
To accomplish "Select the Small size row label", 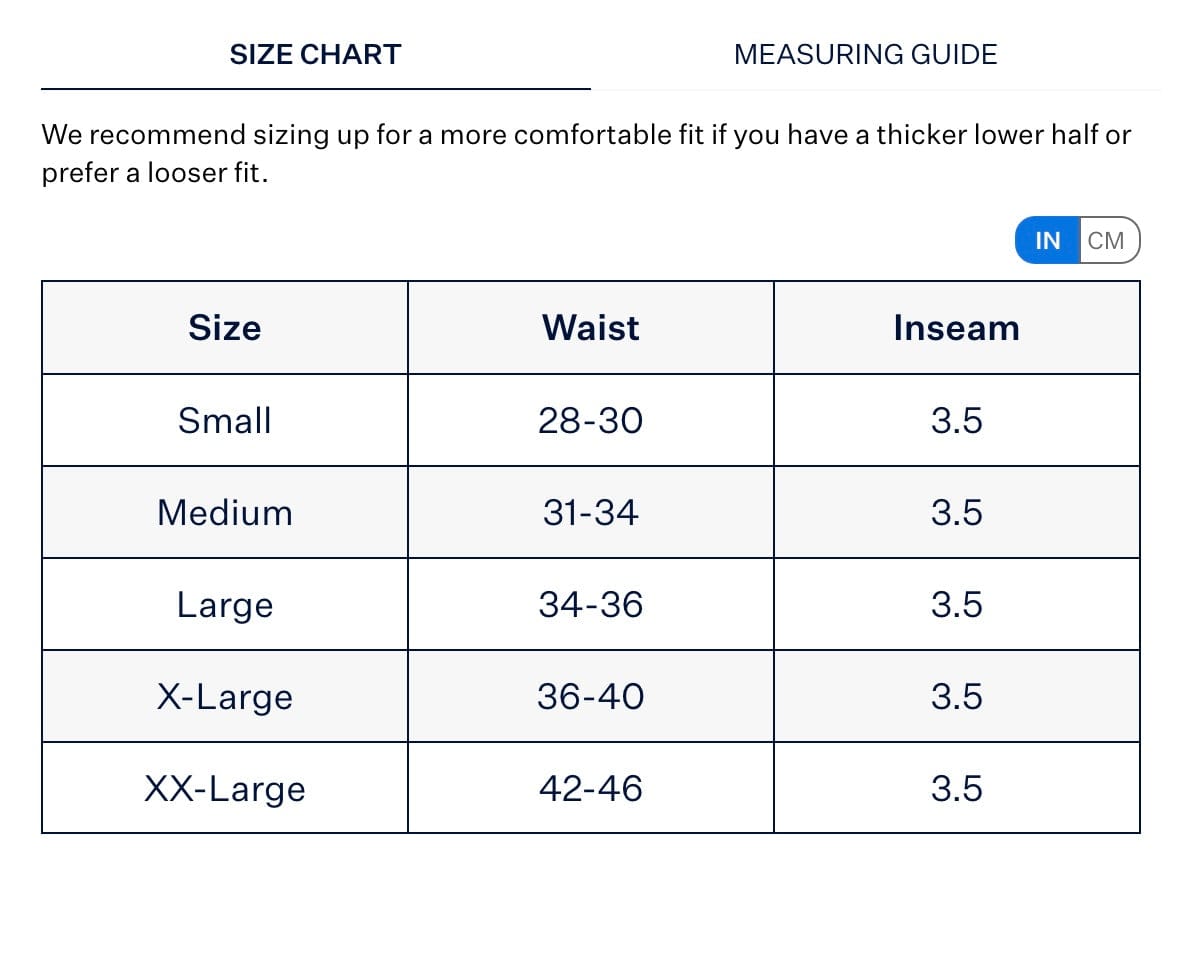I will tap(224, 421).
